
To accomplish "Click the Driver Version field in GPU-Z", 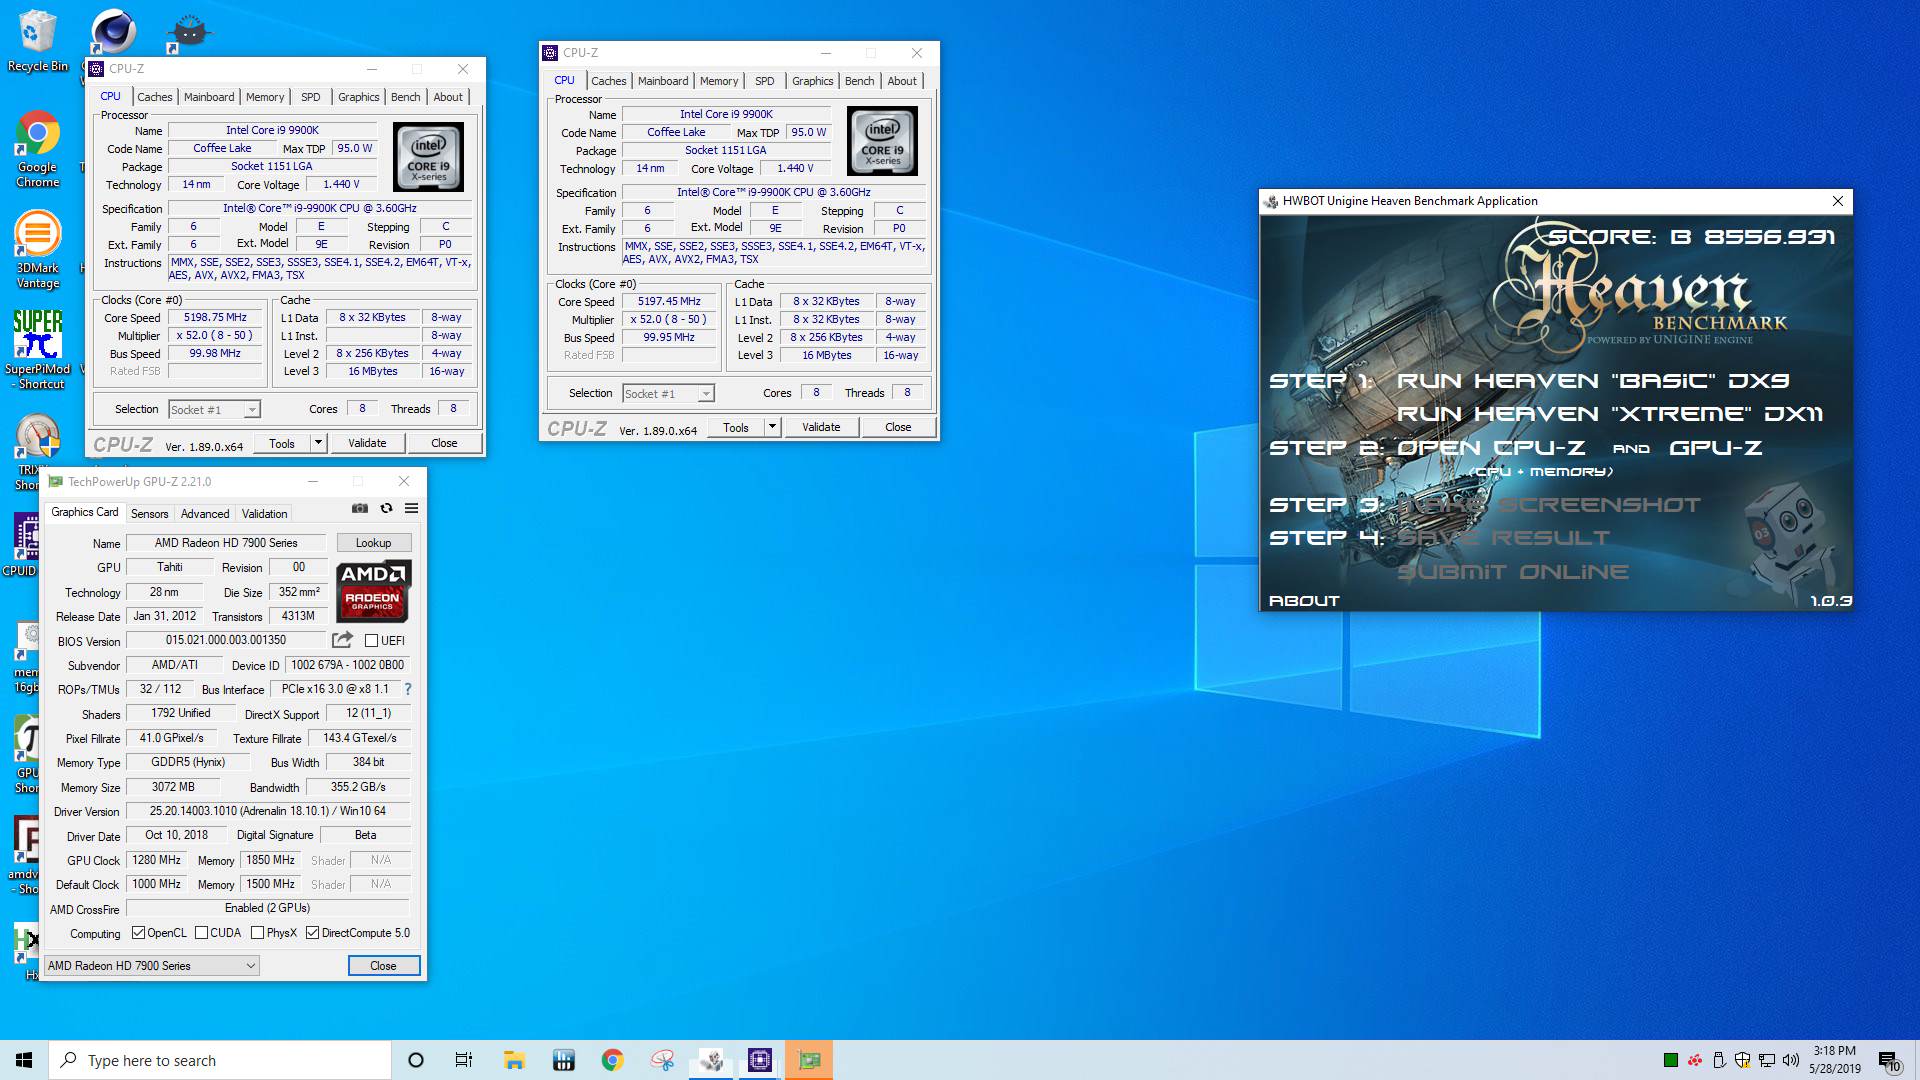I will (268, 811).
